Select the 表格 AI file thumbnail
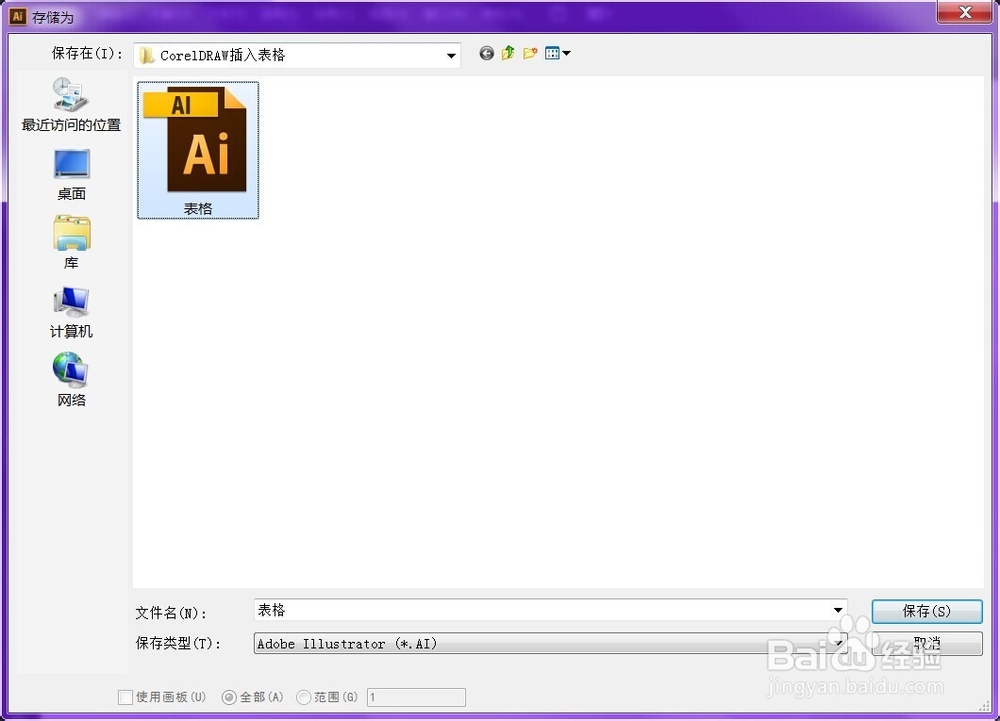Viewport: 1000px width, 721px height. [x=198, y=150]
